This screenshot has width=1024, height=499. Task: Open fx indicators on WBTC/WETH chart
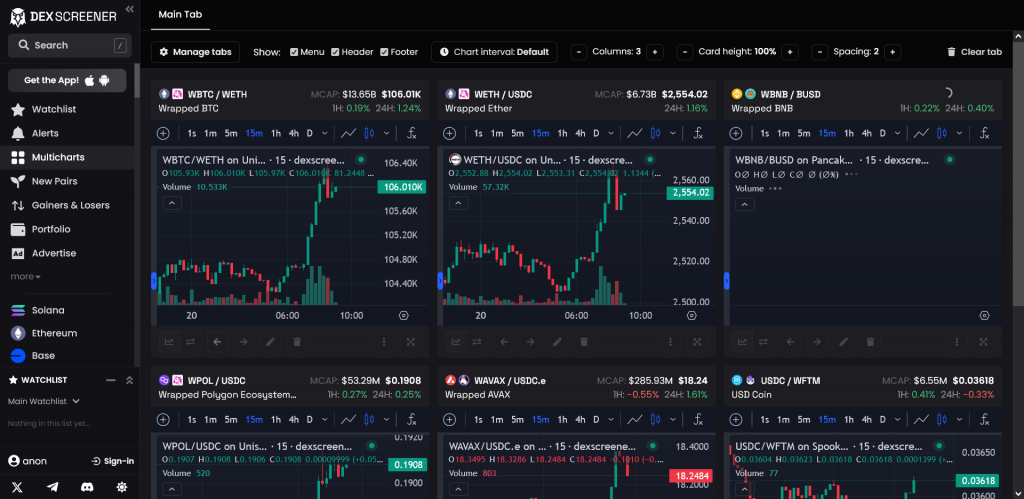tap(411, 133)
